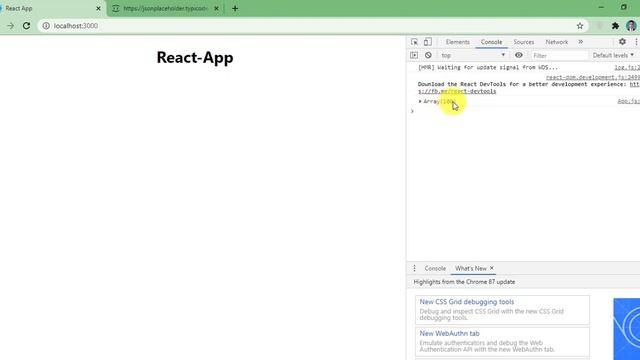Close the What's New drawer tab
This screenshot has width=640, height=360.
[492, 268]
